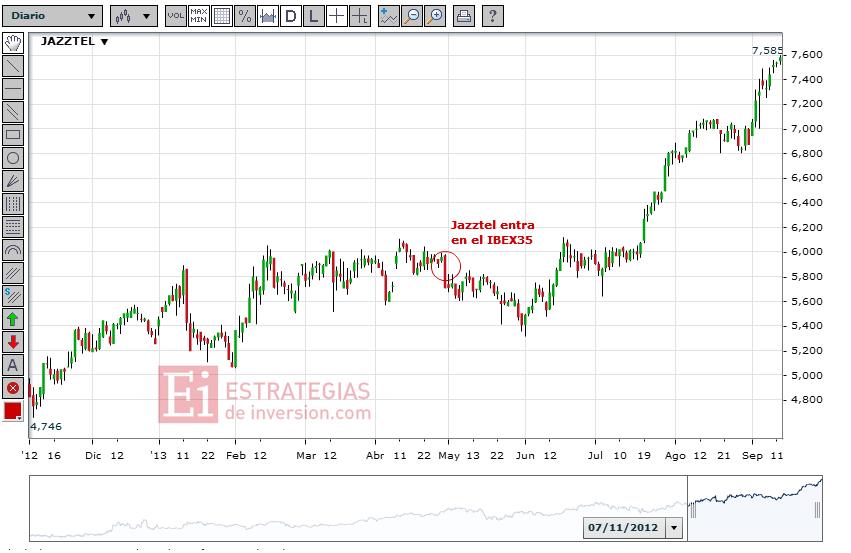Toggle the MAX MIN markers

(199, 16)
